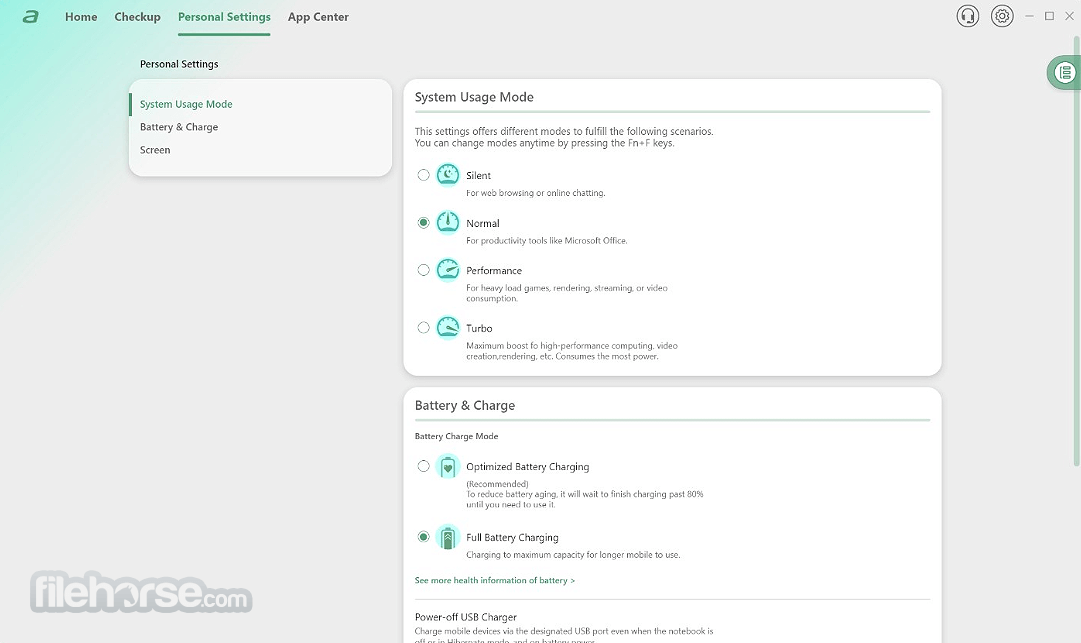Click the Performance mode gauge icon
This screenshot has width=1081, height=643.
pyautogui.click(x=447, y=269)
